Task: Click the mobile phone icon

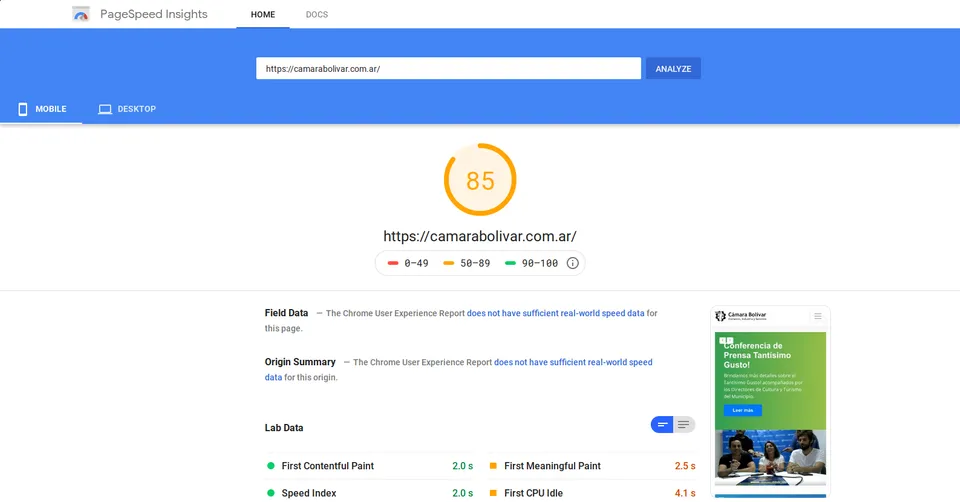Action: (23, 109)
